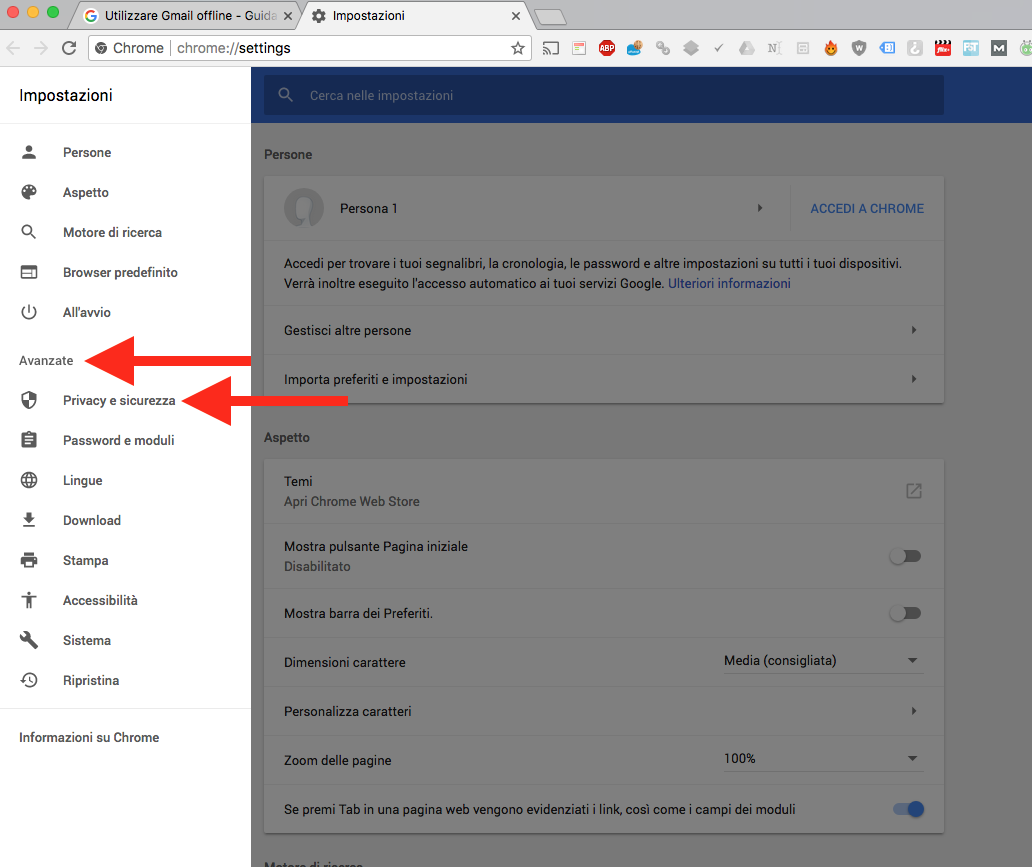The height and width of the screenshot is (867, 1032).
Task: Select the Impostazioni browser tab
Action: coord(416,16)
